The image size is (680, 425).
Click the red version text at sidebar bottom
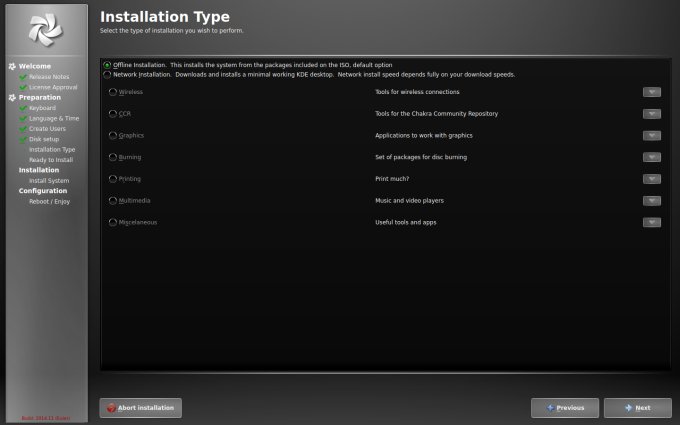click(x=46, y=418)
